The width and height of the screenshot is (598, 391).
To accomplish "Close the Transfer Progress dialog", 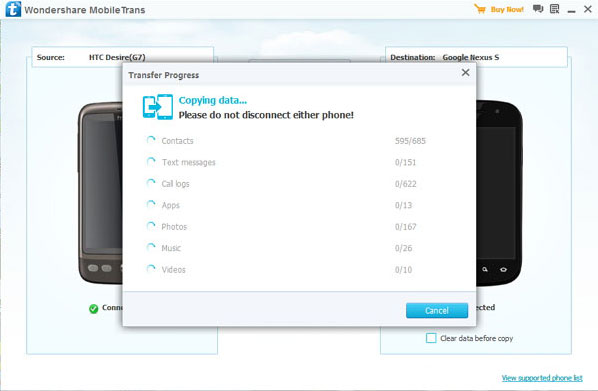I will click(x=465, y=72).
